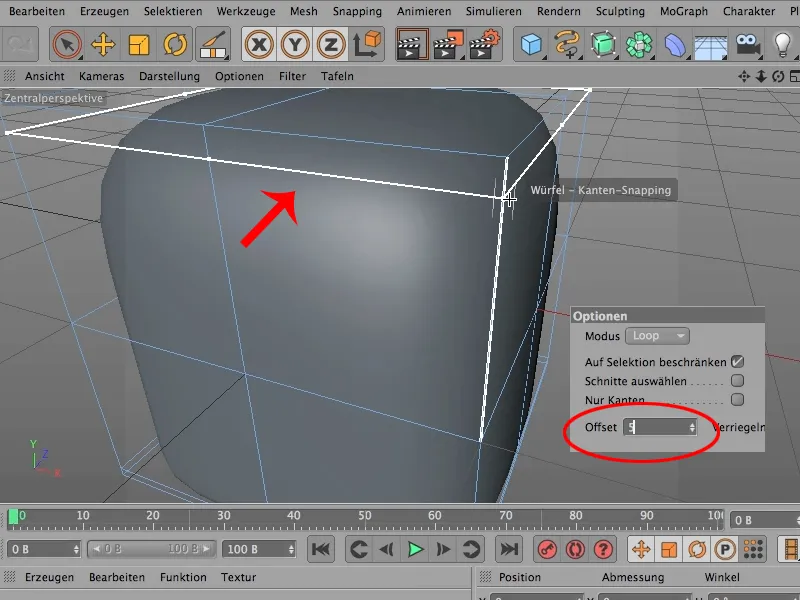
Task: Activate the Rotate tool in top toolbar
Action: coord(174,44)
